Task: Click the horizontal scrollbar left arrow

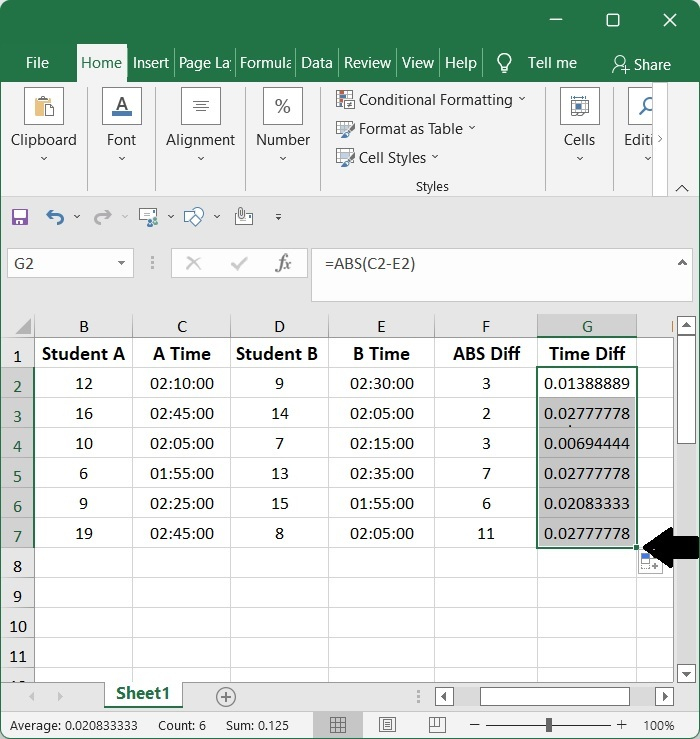Action: pyautogui.click(x=444, y=696)
